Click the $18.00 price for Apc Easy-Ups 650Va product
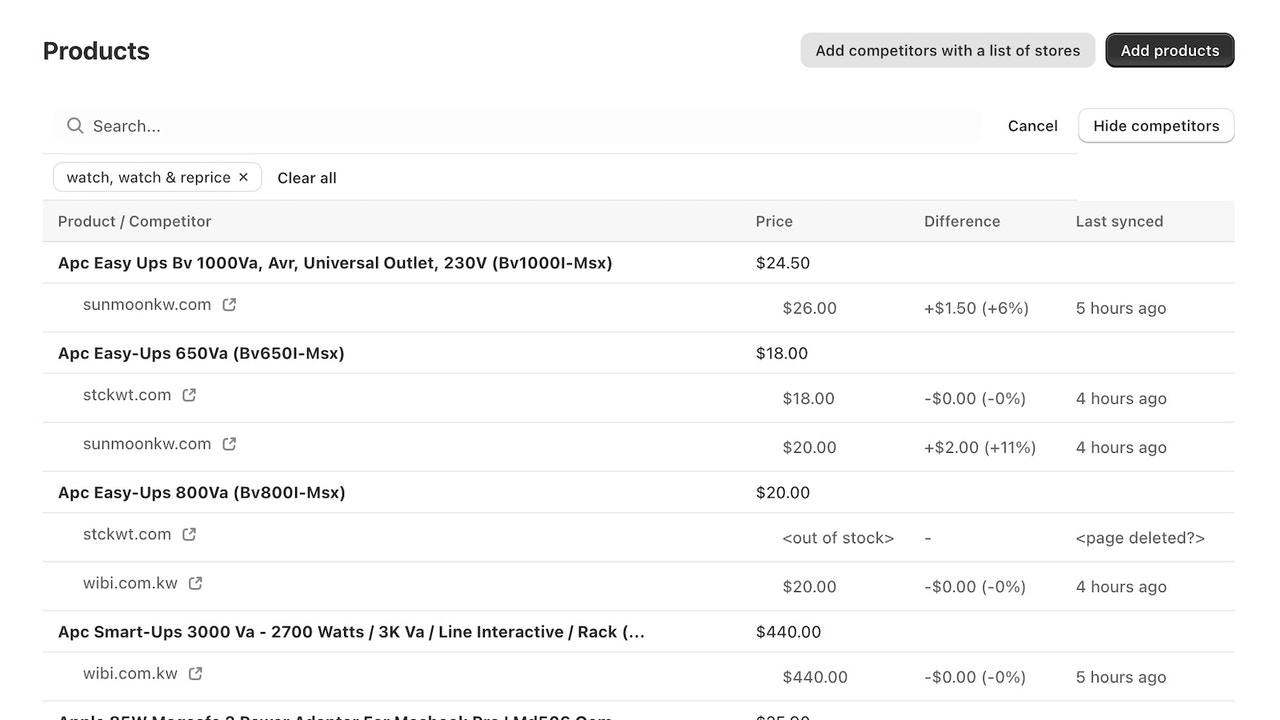This screenshot has width=1280, height=720. click(782, 353)
